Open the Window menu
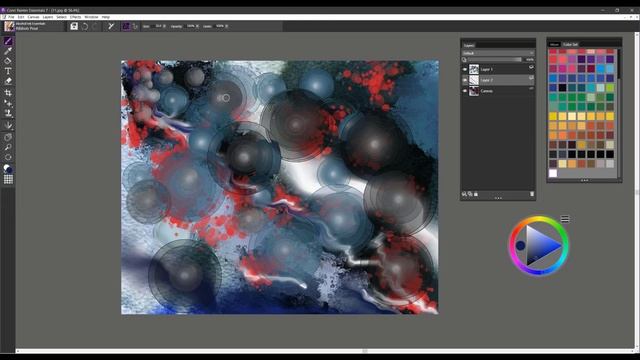The height and width of the screenshot is (360, 640). click(x=91, y=17)
